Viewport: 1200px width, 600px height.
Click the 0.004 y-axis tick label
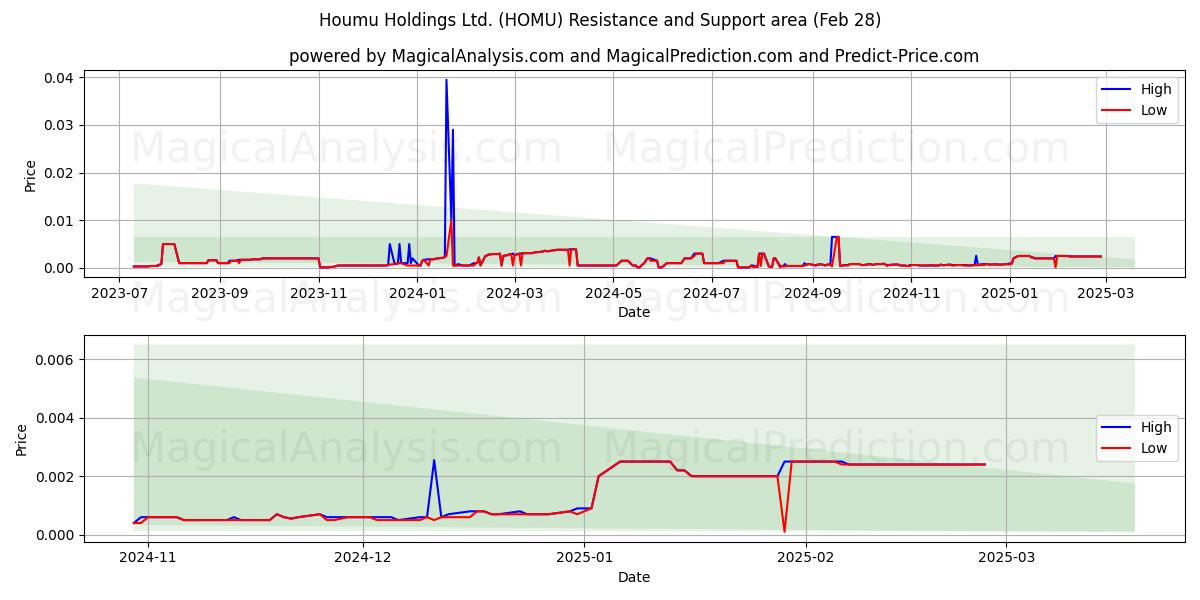56,418
